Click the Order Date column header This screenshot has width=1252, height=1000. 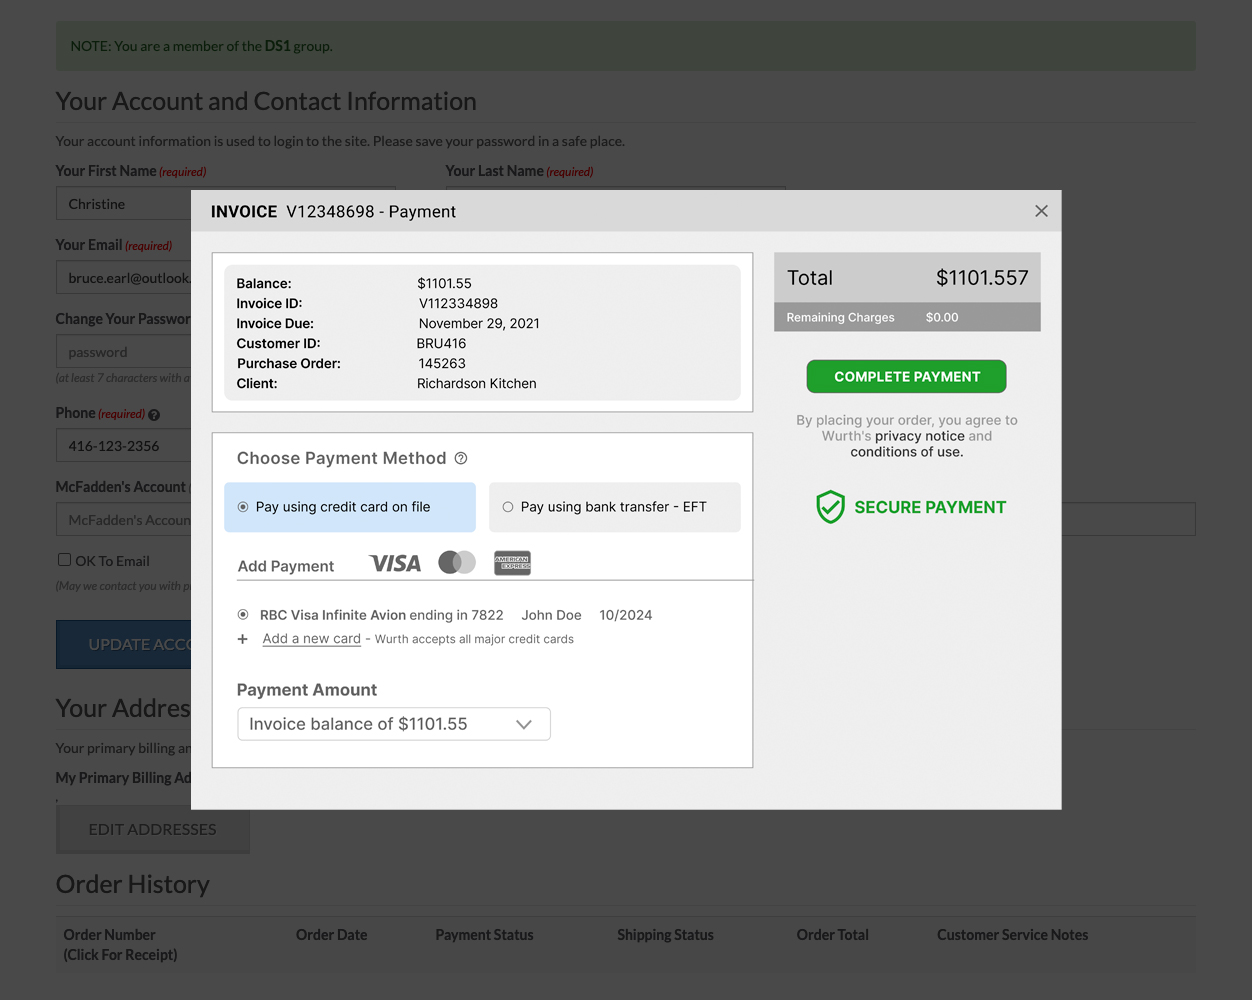point(332,935)
